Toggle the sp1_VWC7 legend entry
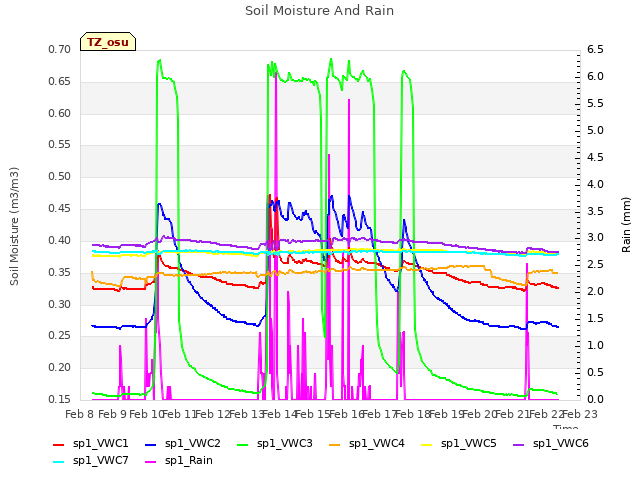This screenshot has width=640, height=480. 91,461
